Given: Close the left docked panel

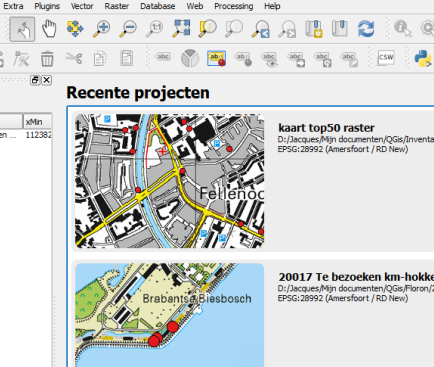Looking at the screenshot, I should click(x=46, y=80).
